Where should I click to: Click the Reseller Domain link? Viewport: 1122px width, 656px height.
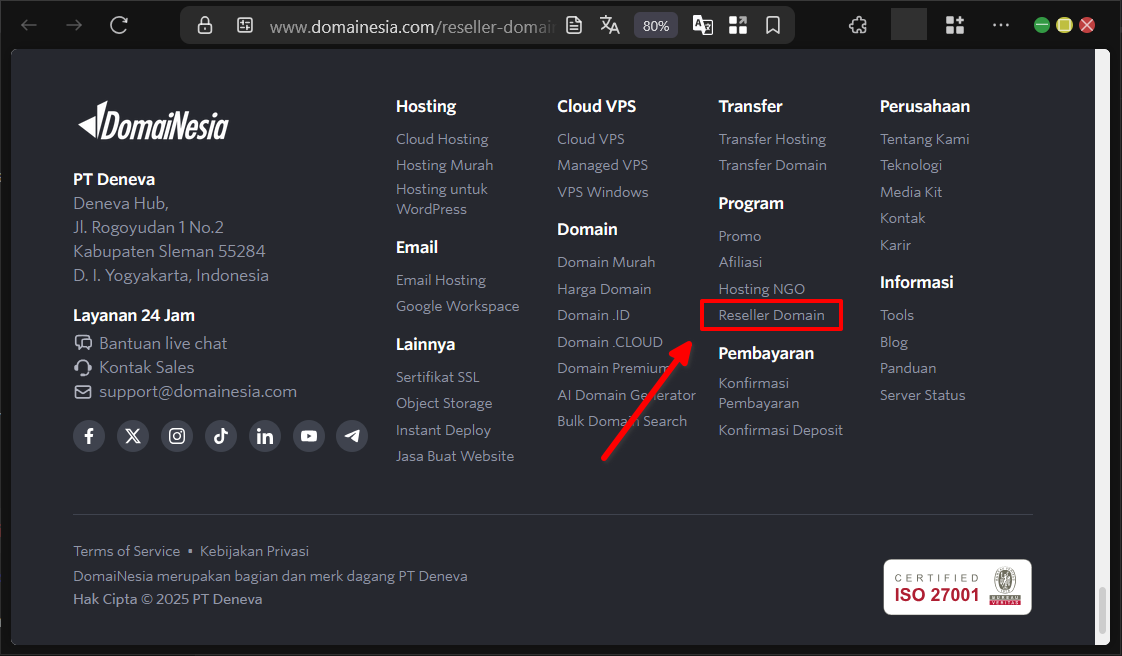[x=771, y=315]
